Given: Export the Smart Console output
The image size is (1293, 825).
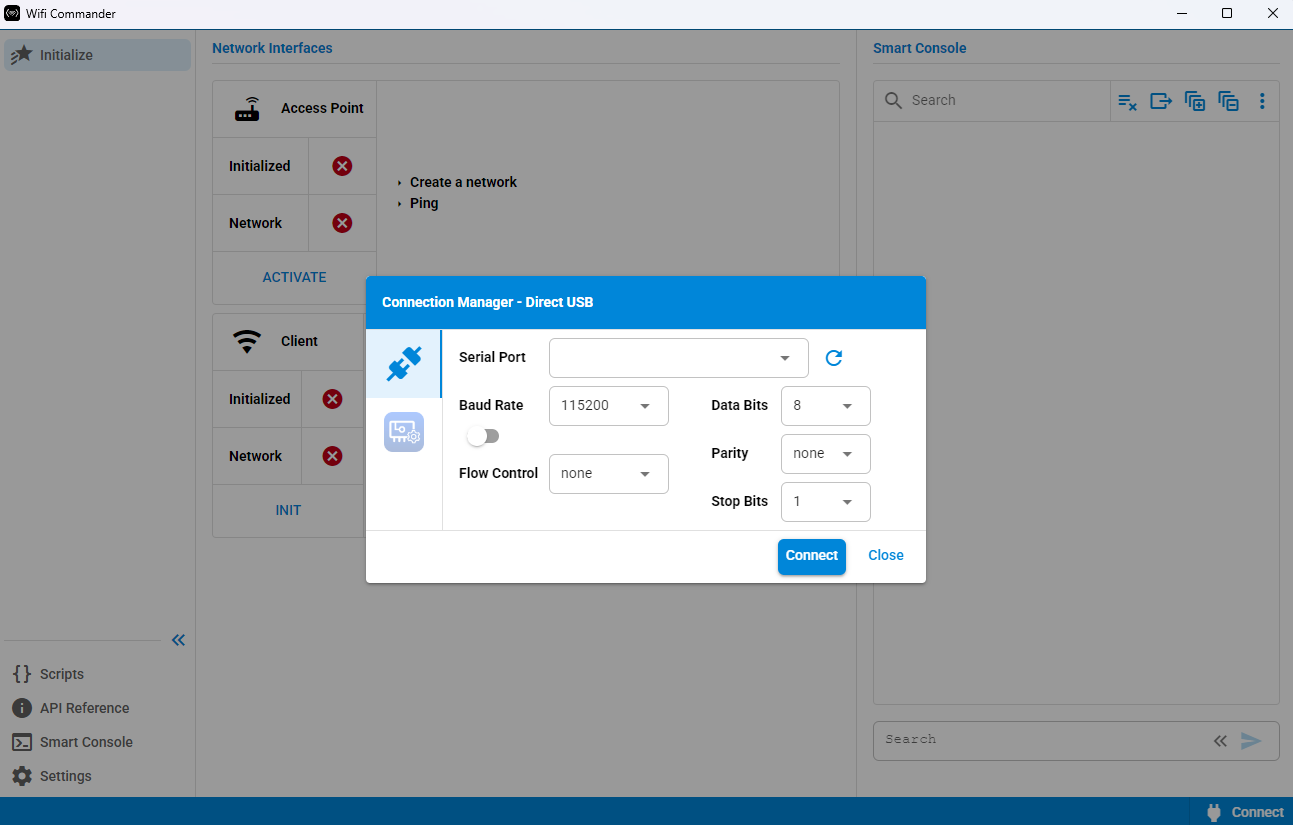Looking at the screenshot, I should pyautogui.click(x=1161, y=101).
